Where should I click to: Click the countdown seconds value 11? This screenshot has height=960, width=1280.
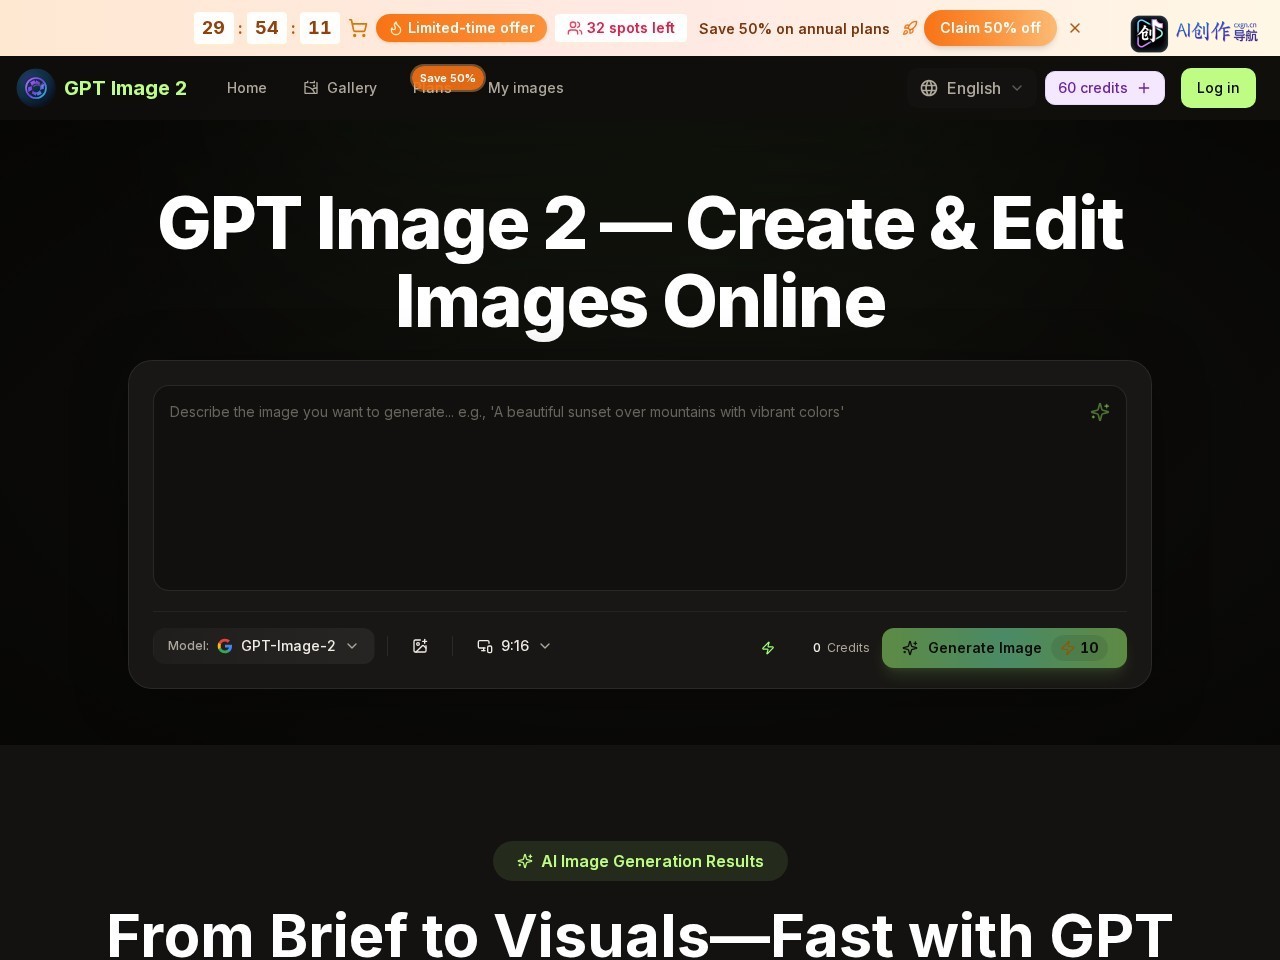pyautogui.click(x=320, y=28)
